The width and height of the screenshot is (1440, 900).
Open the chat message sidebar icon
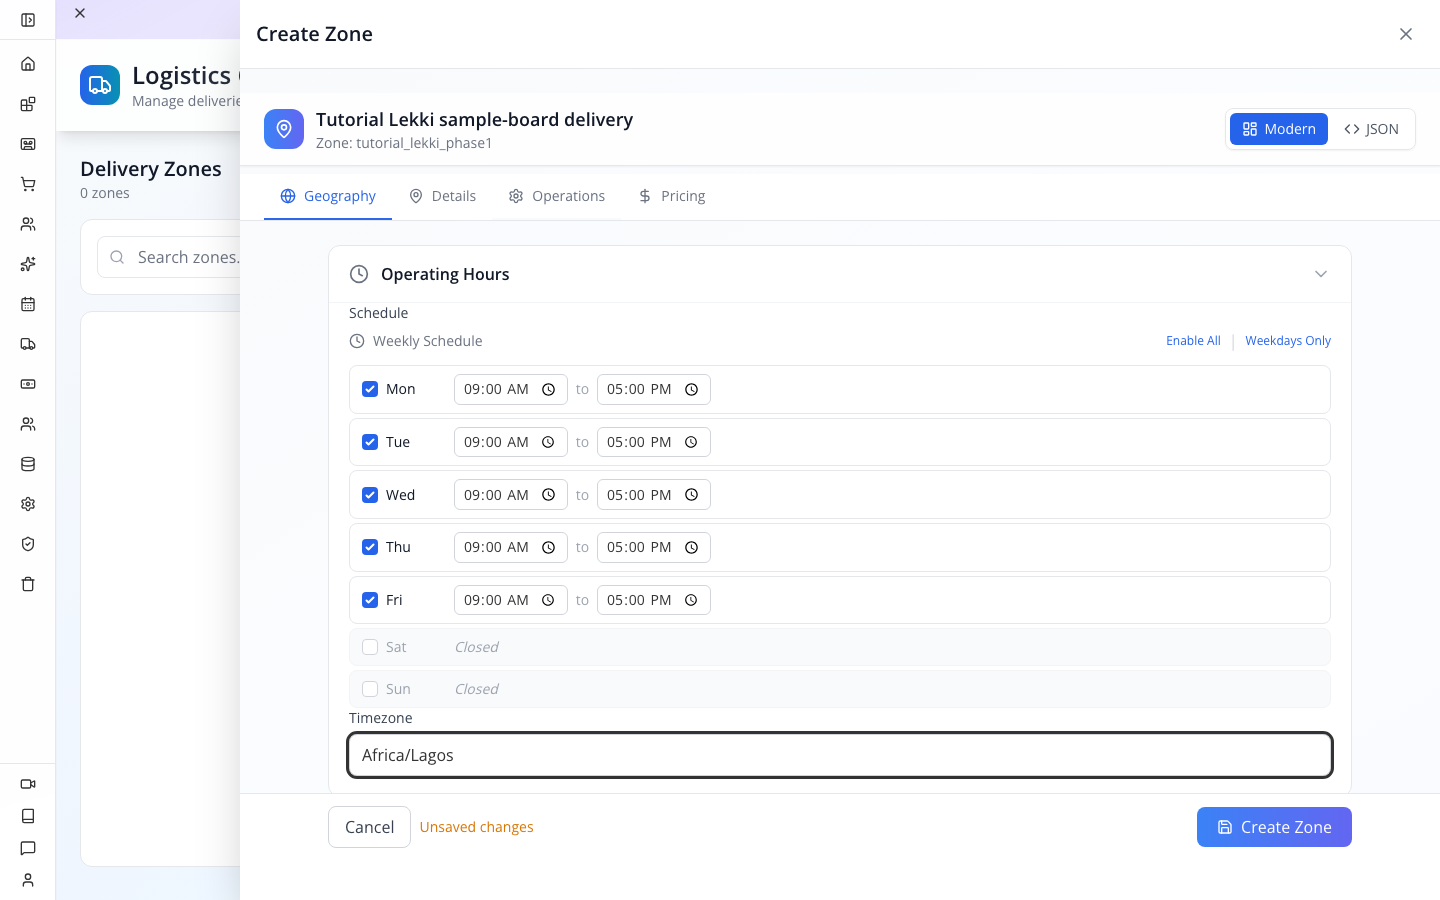pos(28,848)
